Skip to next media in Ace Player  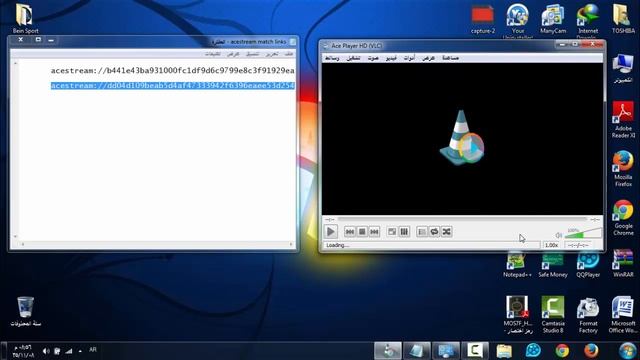click(374, 232)
